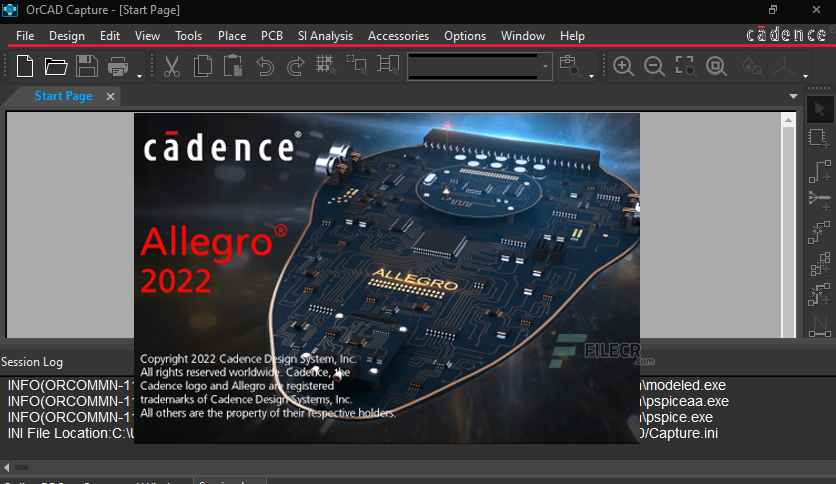
Task: Switch to the Start Page tab
Action: click(63, 96)
